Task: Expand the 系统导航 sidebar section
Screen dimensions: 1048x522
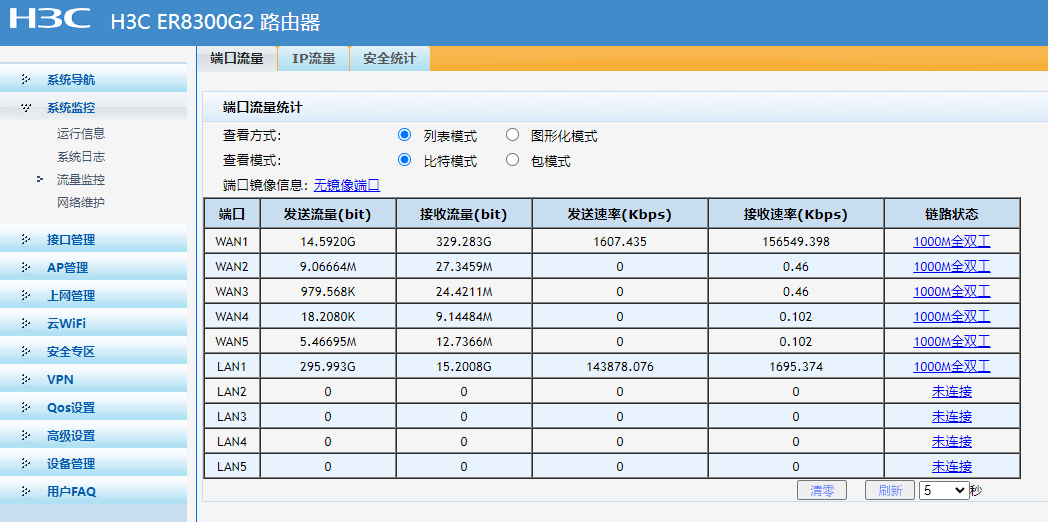Action: point(70,80)
